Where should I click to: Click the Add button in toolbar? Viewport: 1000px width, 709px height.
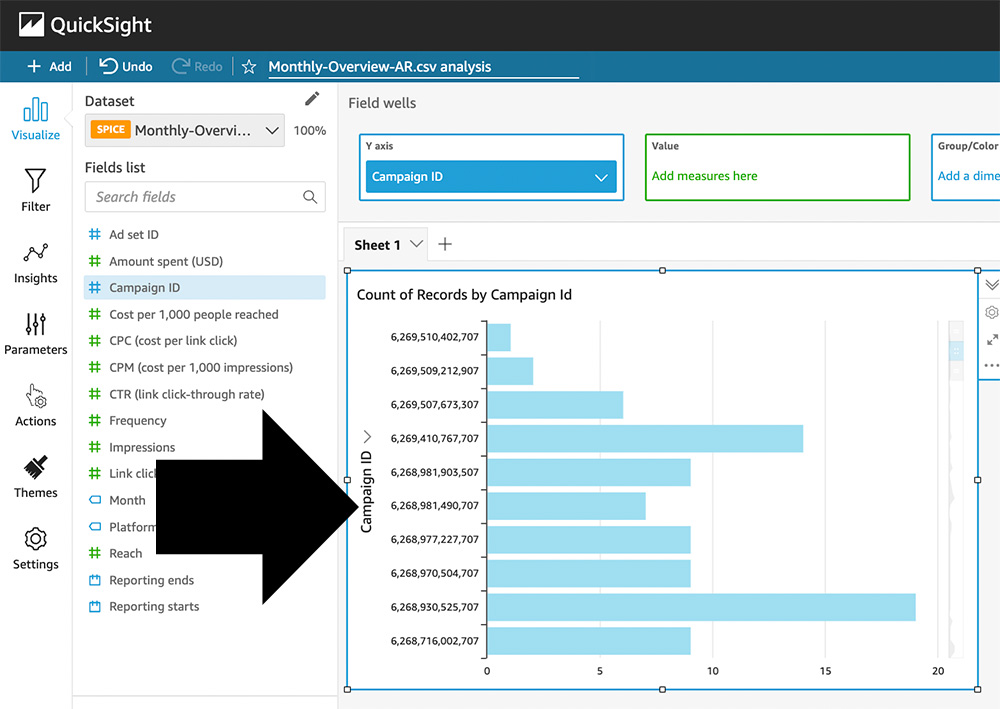coord(49,67)
